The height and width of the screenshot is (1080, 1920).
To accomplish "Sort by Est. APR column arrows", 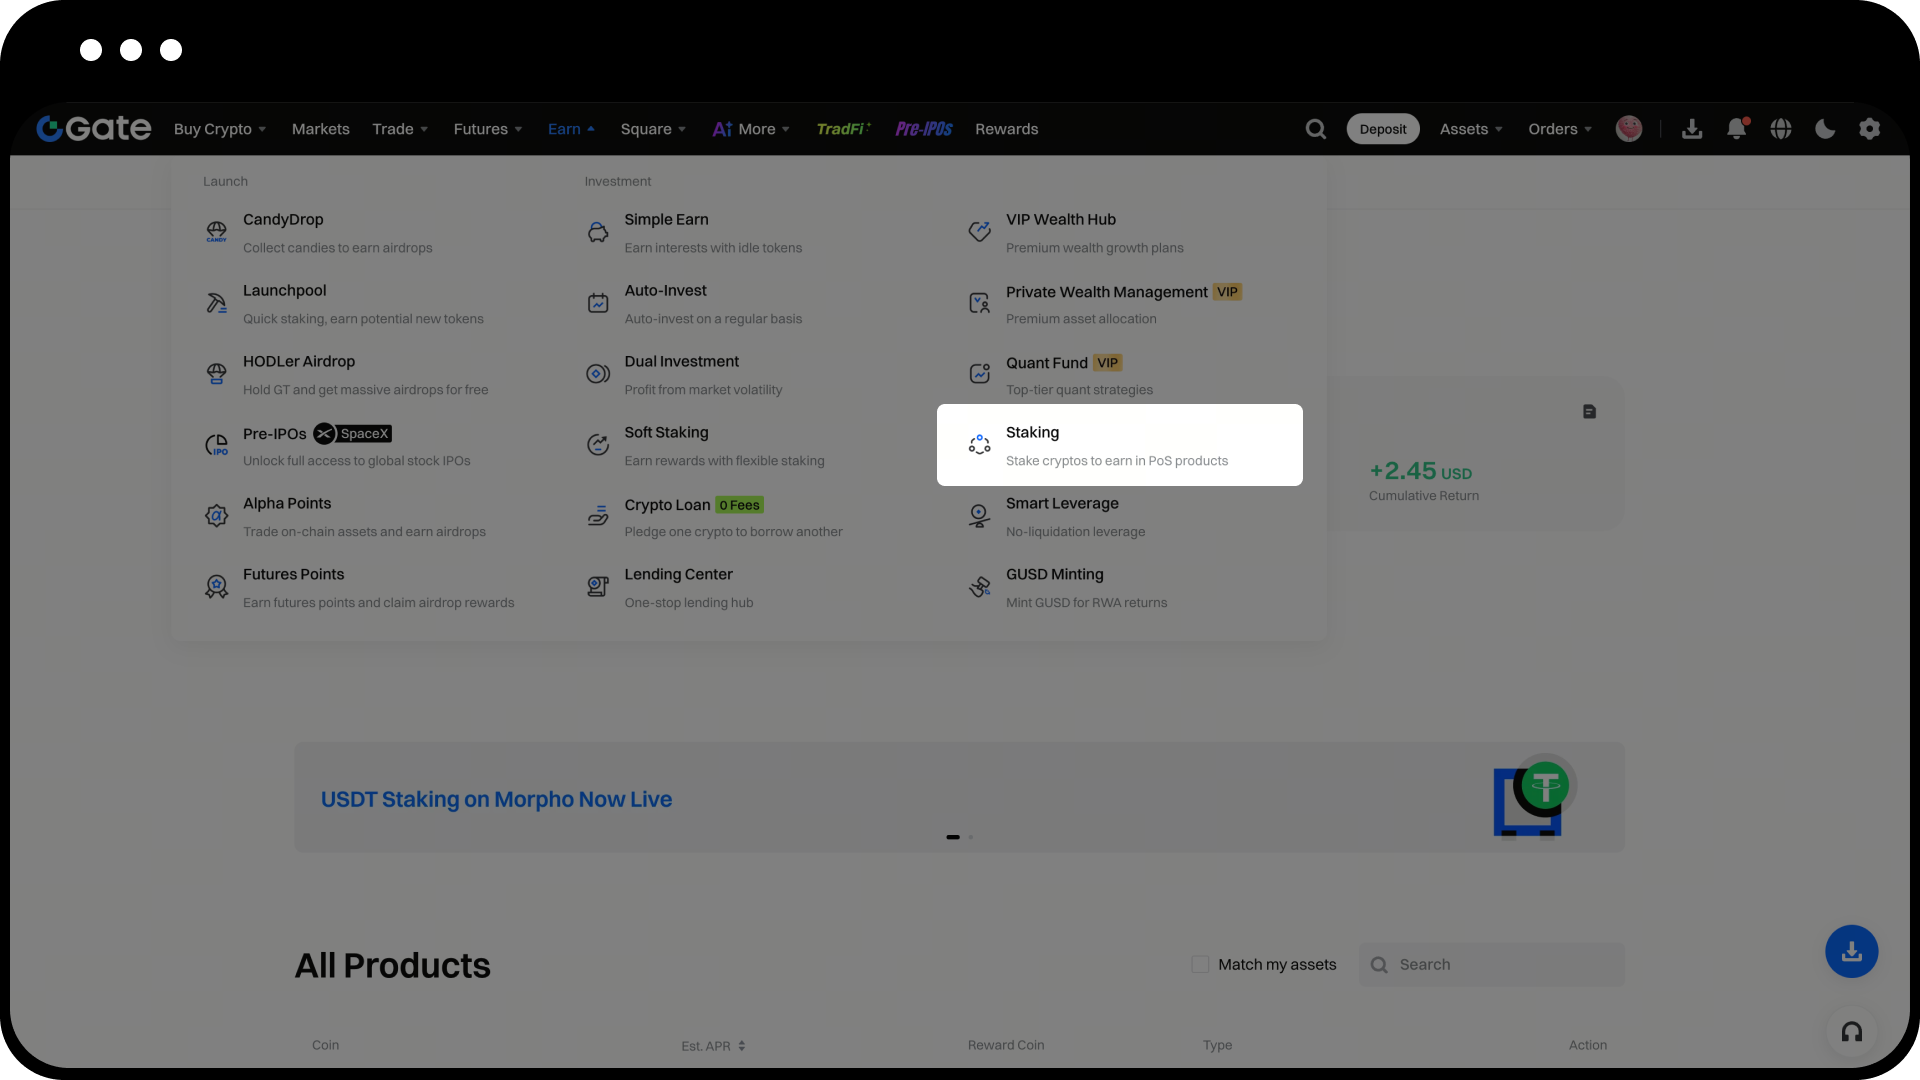I will 741,1046.
